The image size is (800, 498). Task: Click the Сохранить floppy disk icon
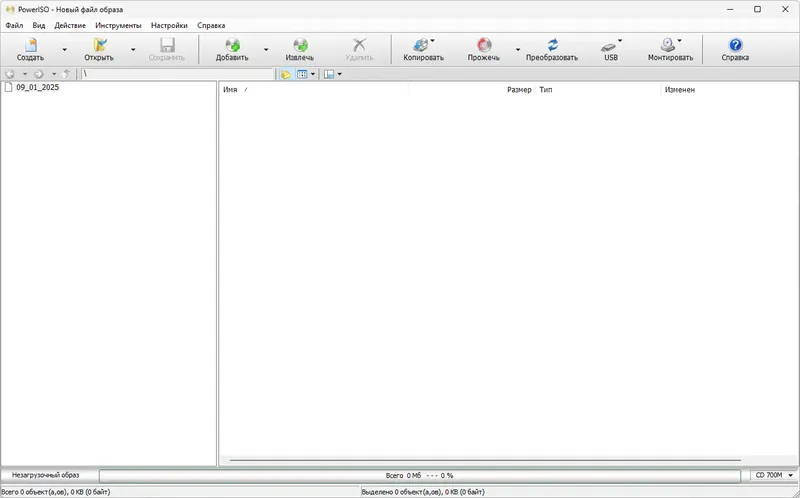point(167,45)
